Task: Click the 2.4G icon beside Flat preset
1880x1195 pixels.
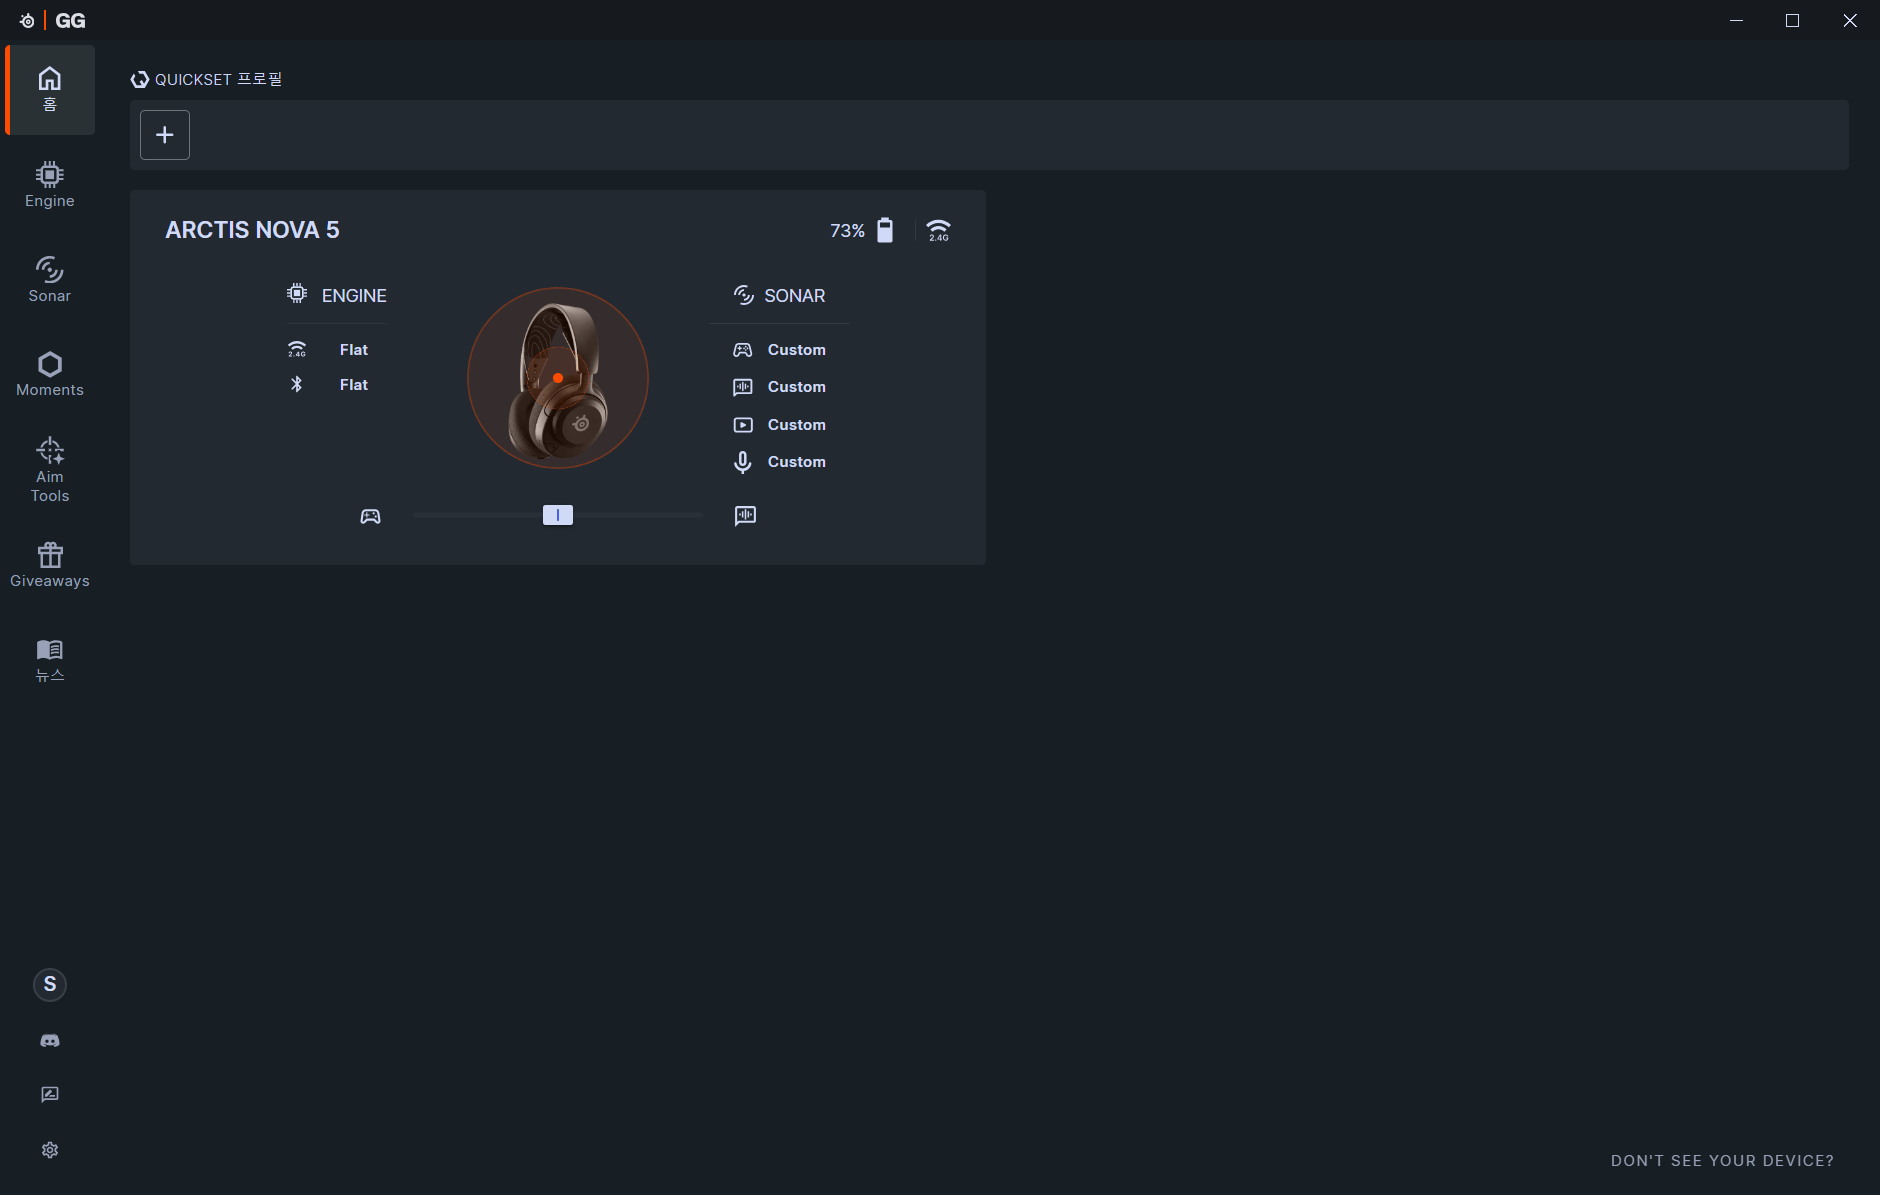Action: (297, 349)
